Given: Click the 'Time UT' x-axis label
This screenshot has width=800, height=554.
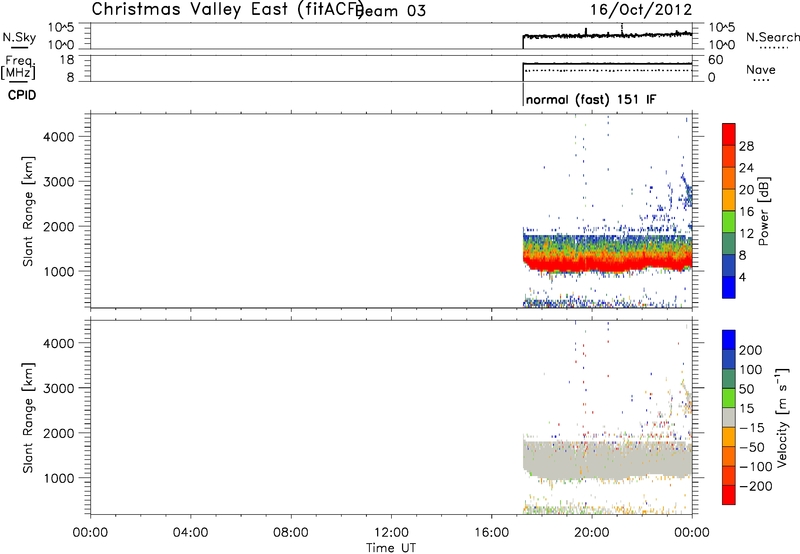Looking at the screenshot, I should pos(391,547).
